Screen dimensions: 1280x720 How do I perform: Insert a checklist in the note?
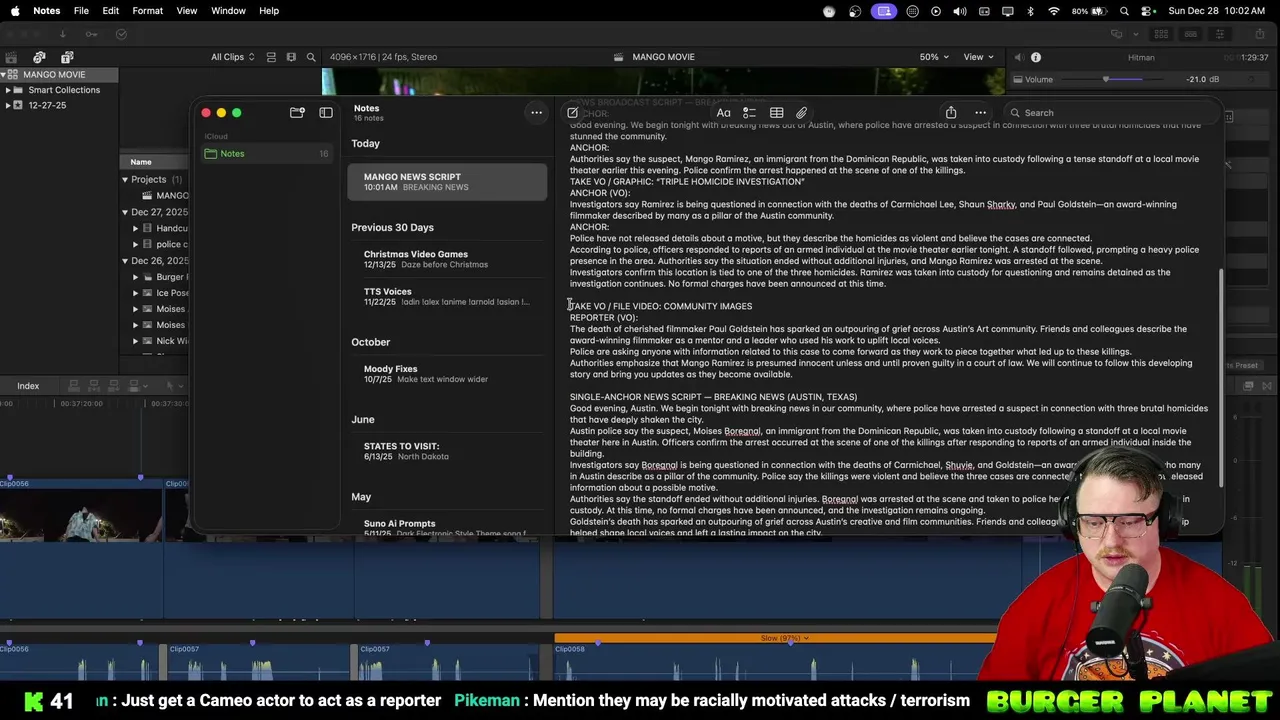(x=749, y=113)
